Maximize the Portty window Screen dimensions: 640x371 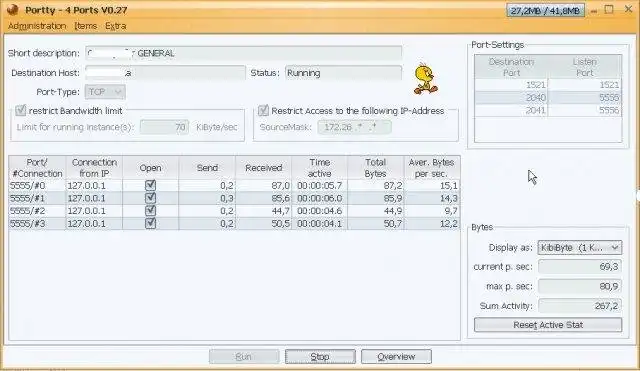(609, 9)
